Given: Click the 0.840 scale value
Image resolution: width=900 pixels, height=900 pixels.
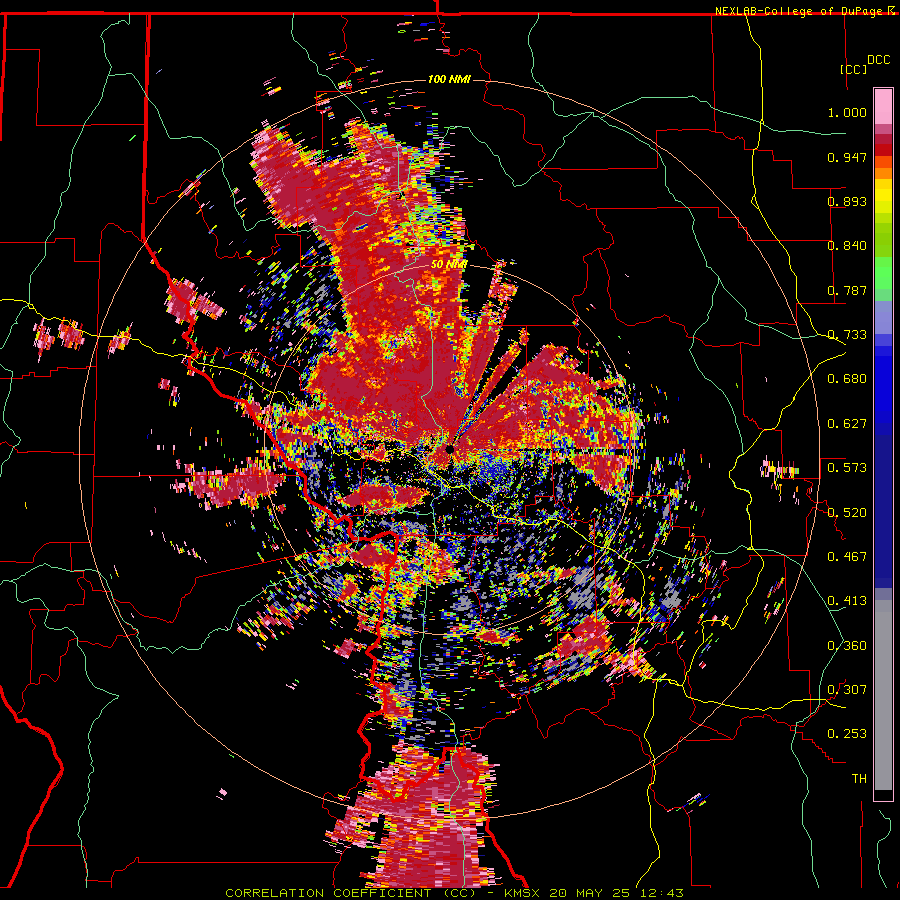Looking at the screenshot, I should click(x=847, y=246).
